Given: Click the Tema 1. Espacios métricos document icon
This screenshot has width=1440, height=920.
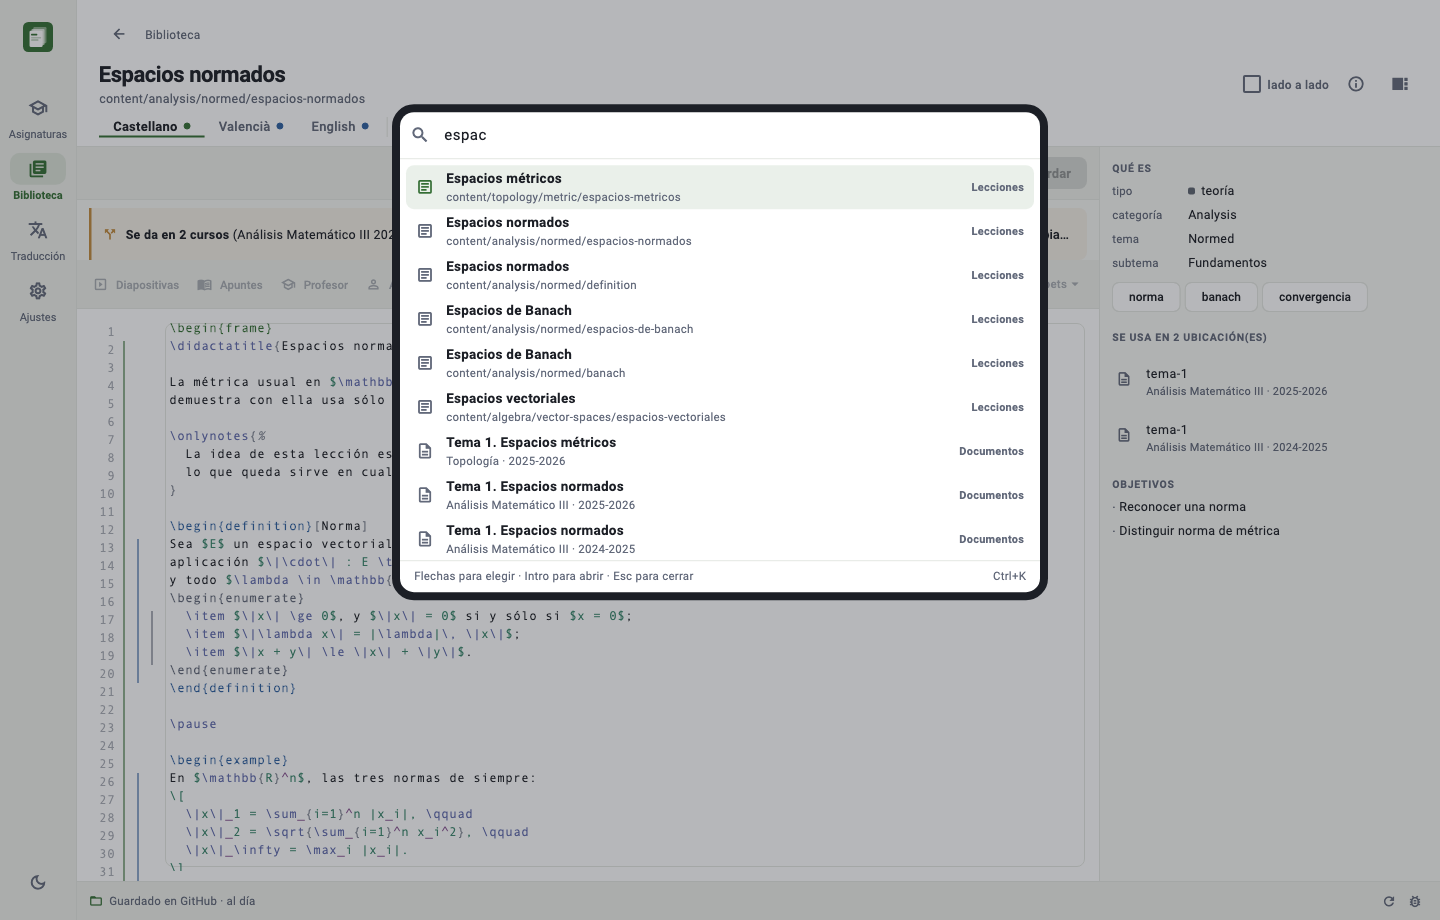Looking at the screenshot, I should (x=425, y=451).
